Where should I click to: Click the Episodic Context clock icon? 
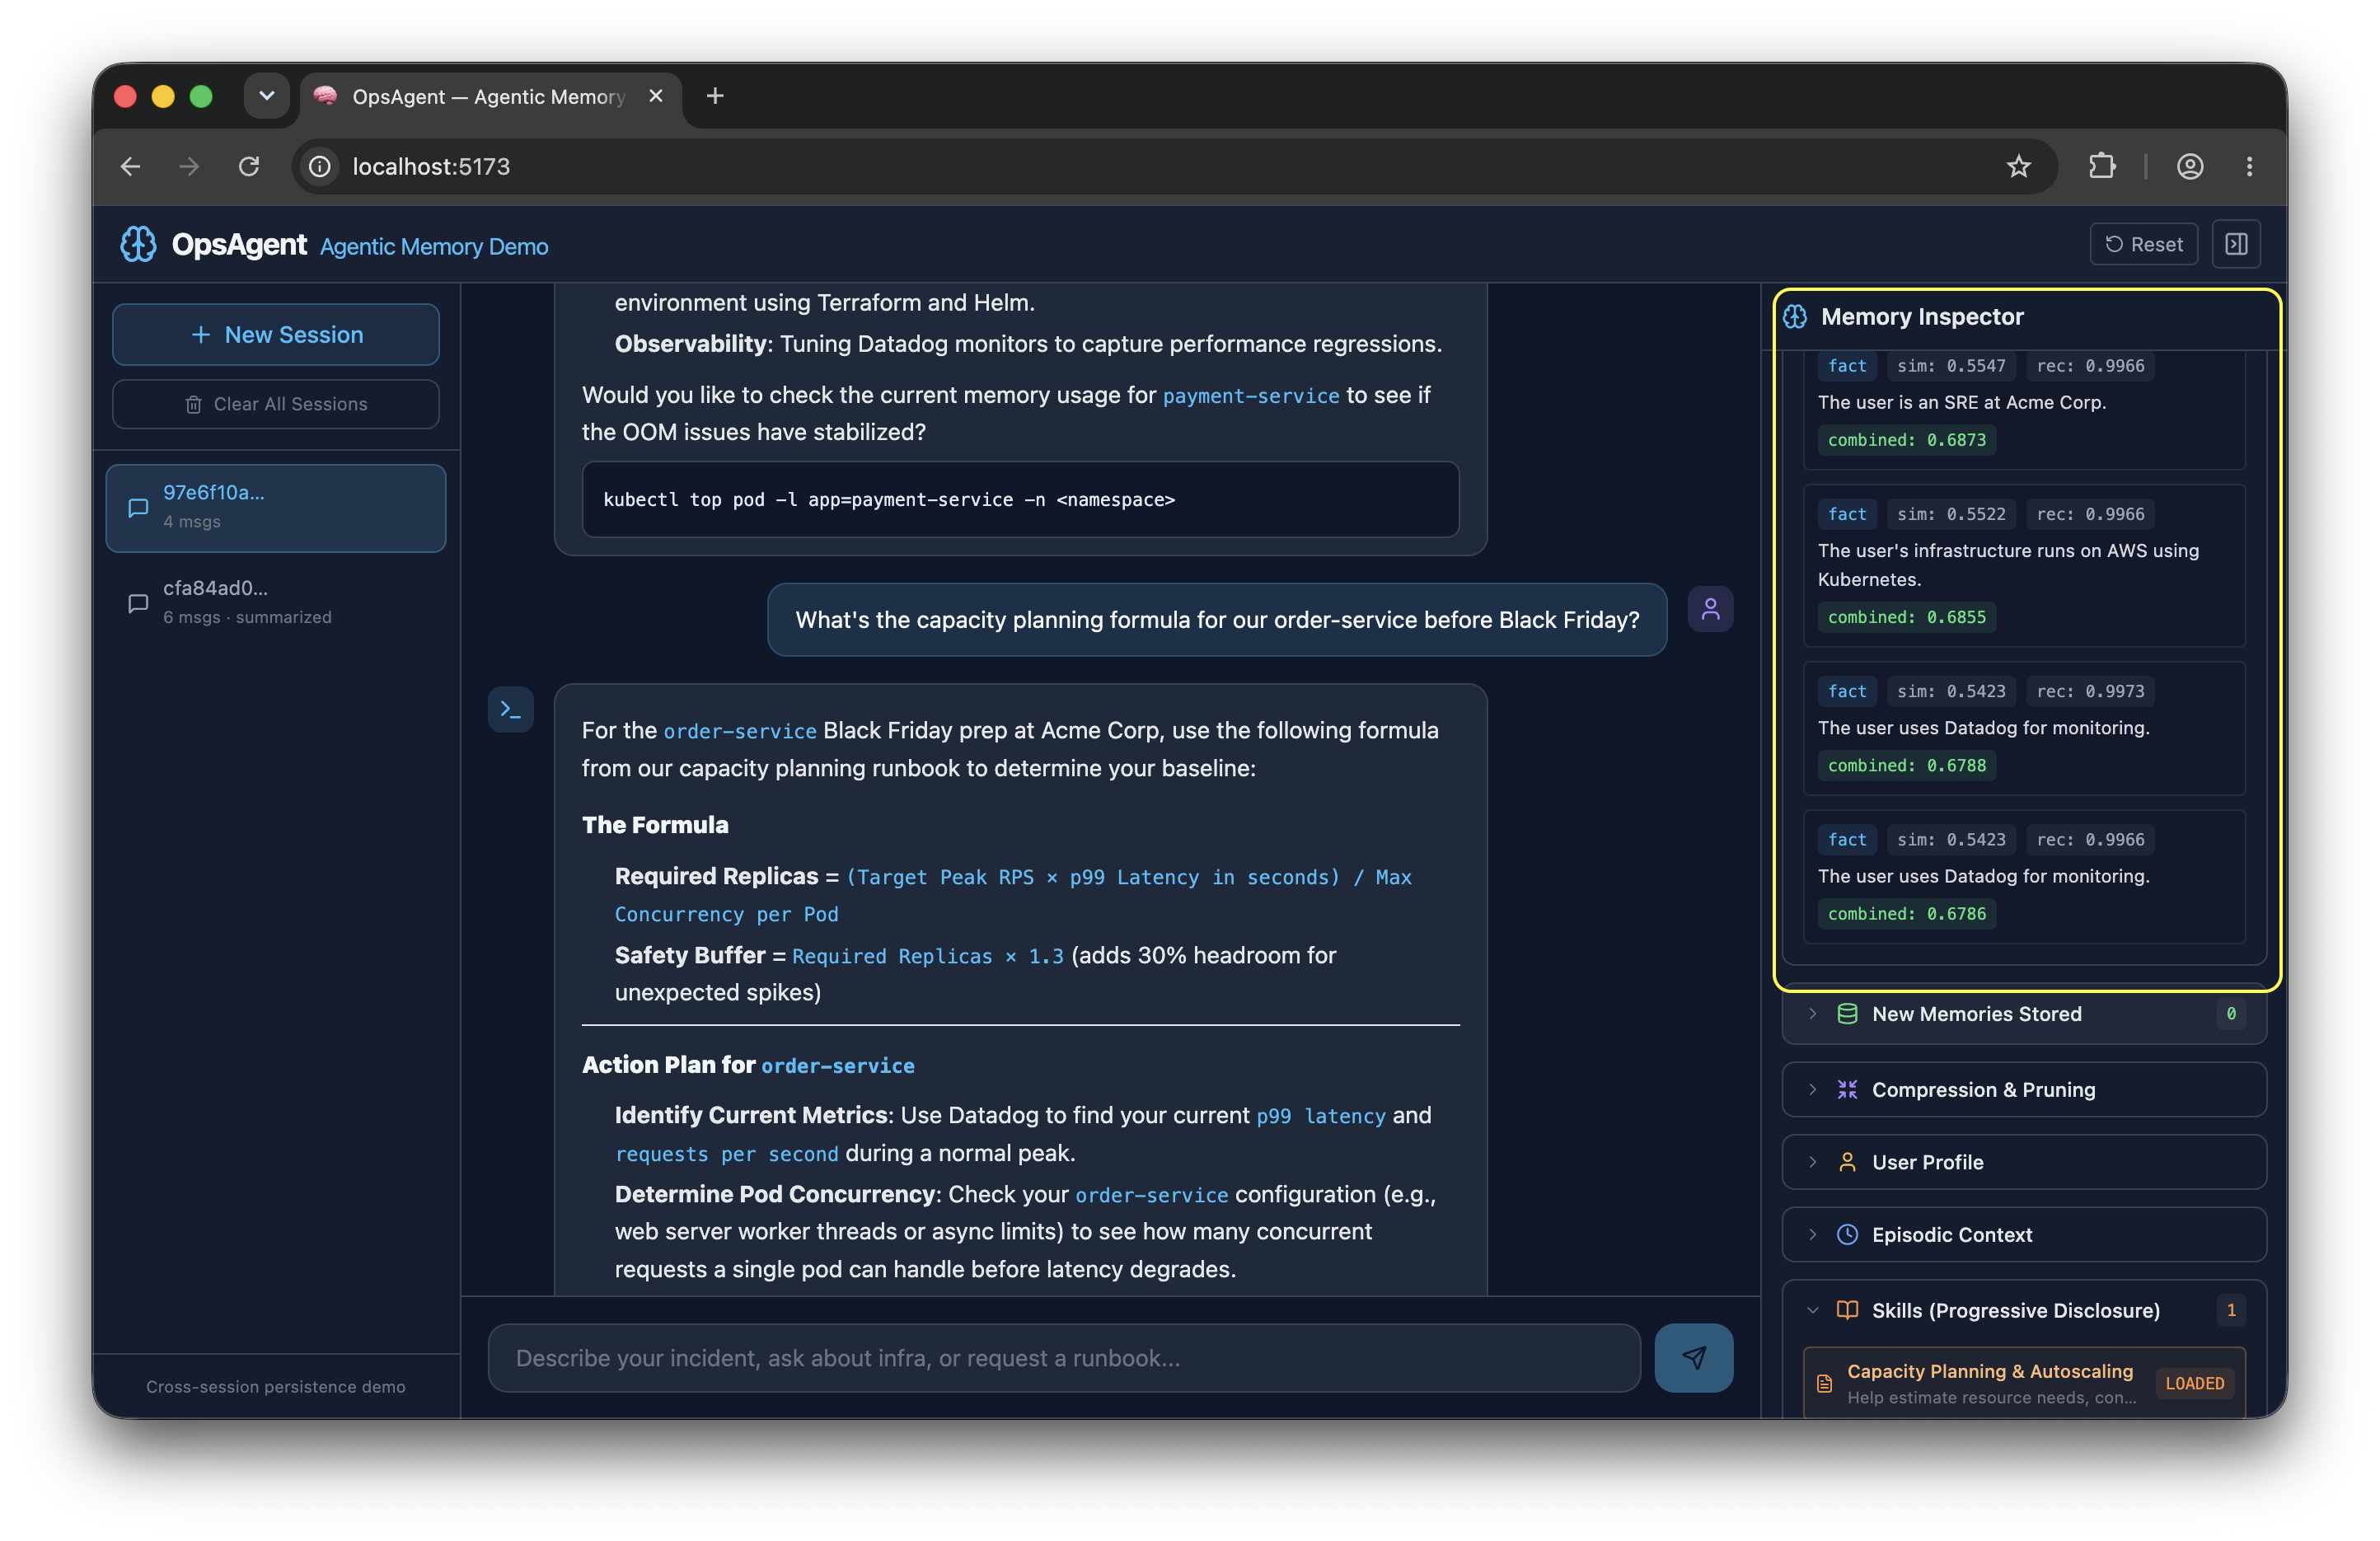point(1847,1234)
